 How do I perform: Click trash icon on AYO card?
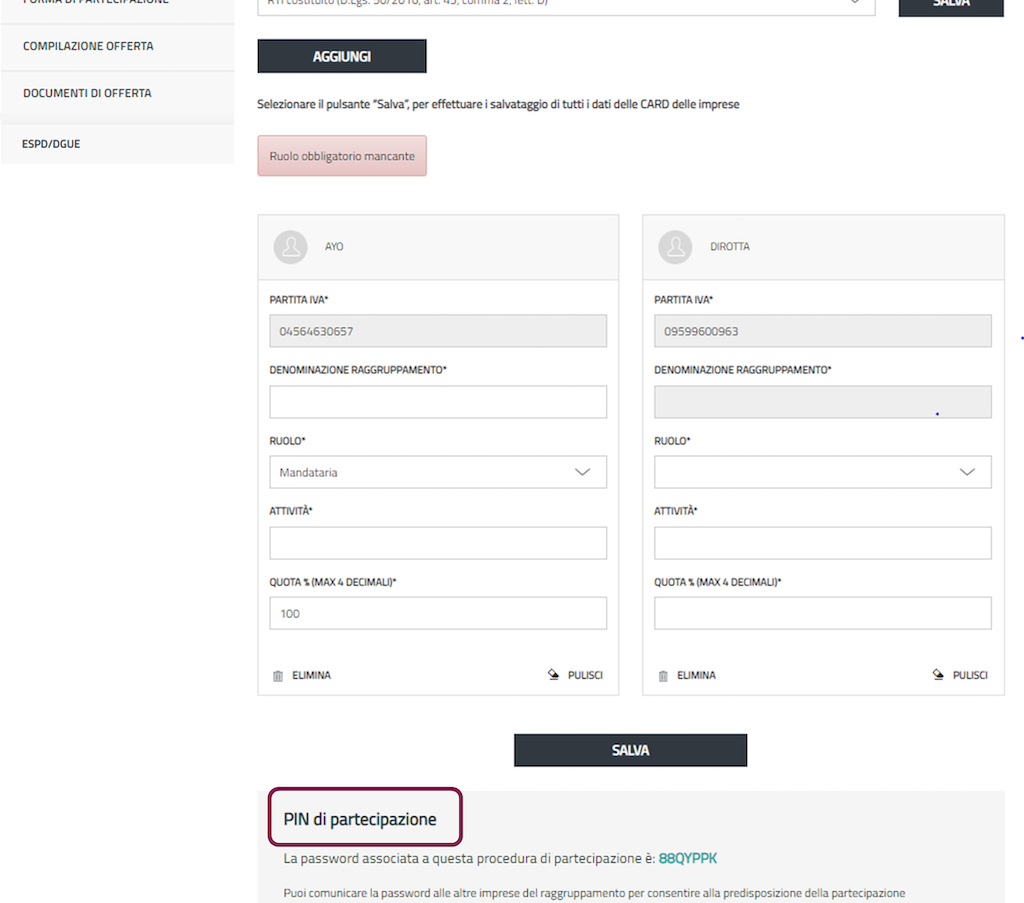click(278, 676)
